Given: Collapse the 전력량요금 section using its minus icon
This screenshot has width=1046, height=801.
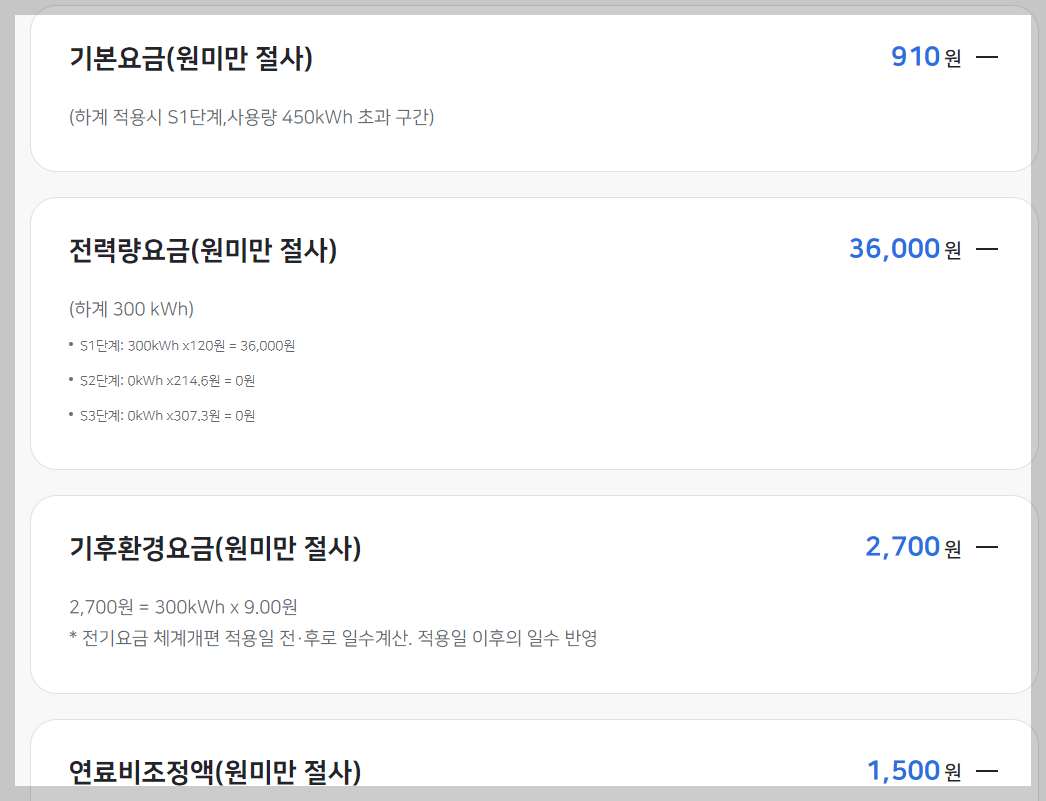Looking at the screenshot, I should tap(988, 248).
